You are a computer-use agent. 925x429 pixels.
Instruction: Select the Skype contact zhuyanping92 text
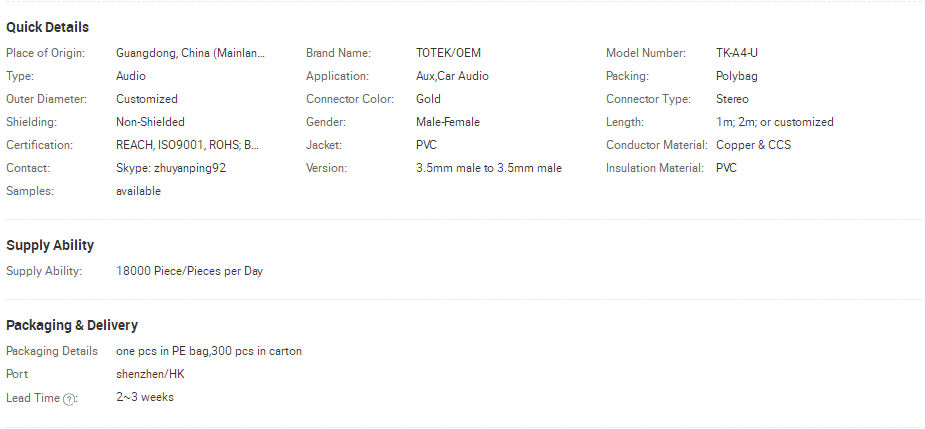[x=171, y=168]
